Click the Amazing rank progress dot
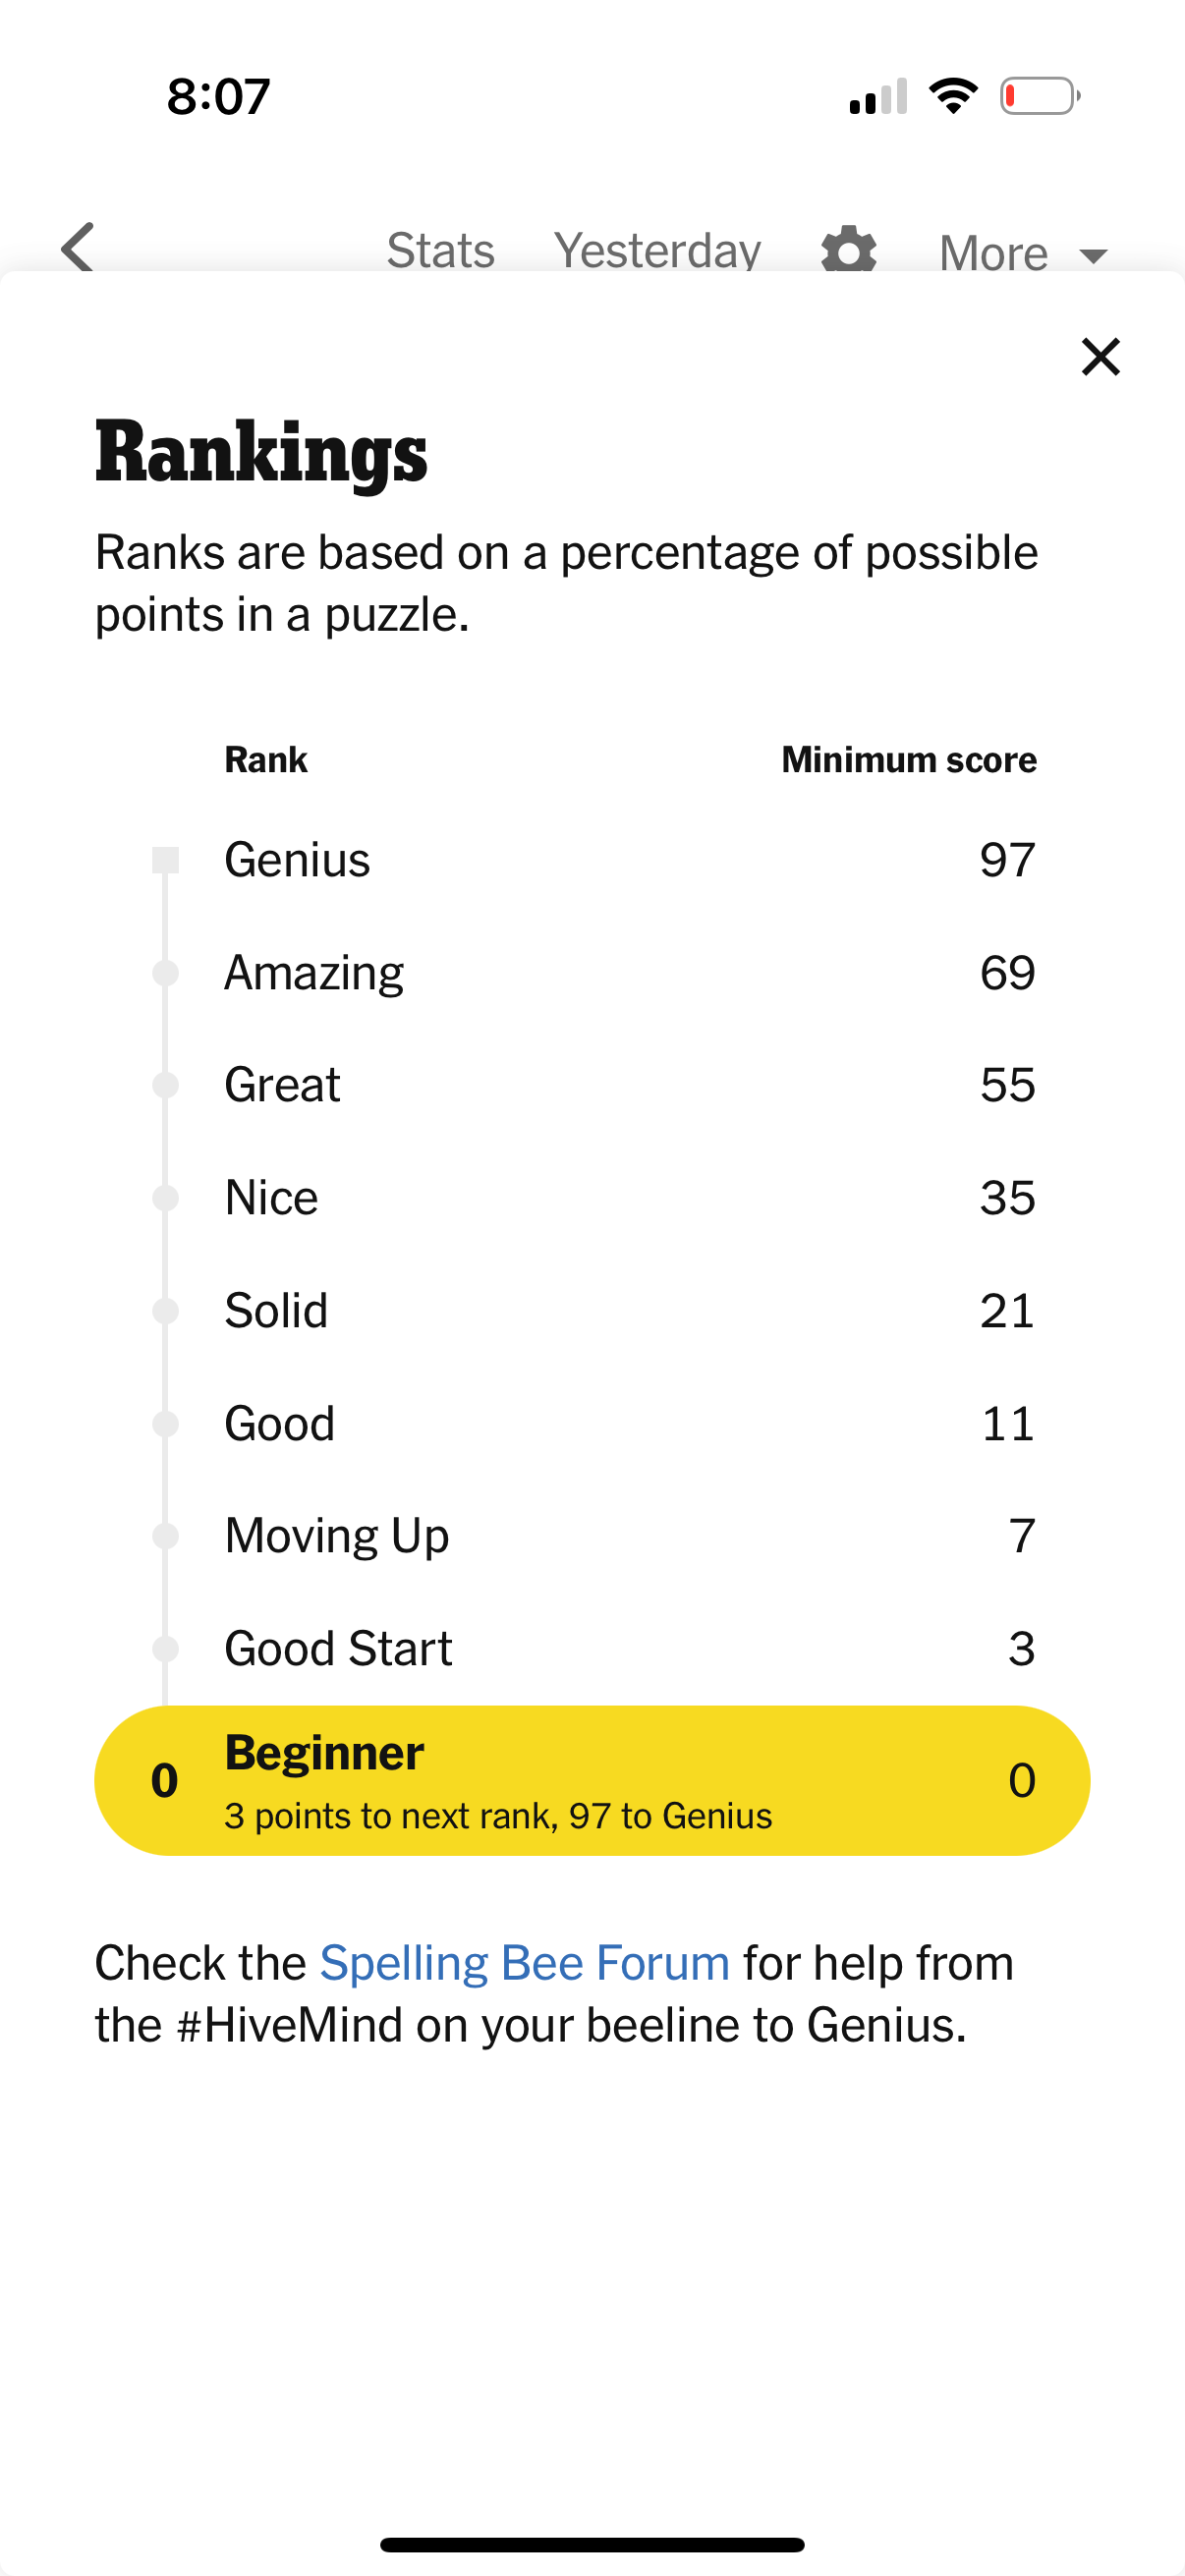 click(x=165, y=971)
